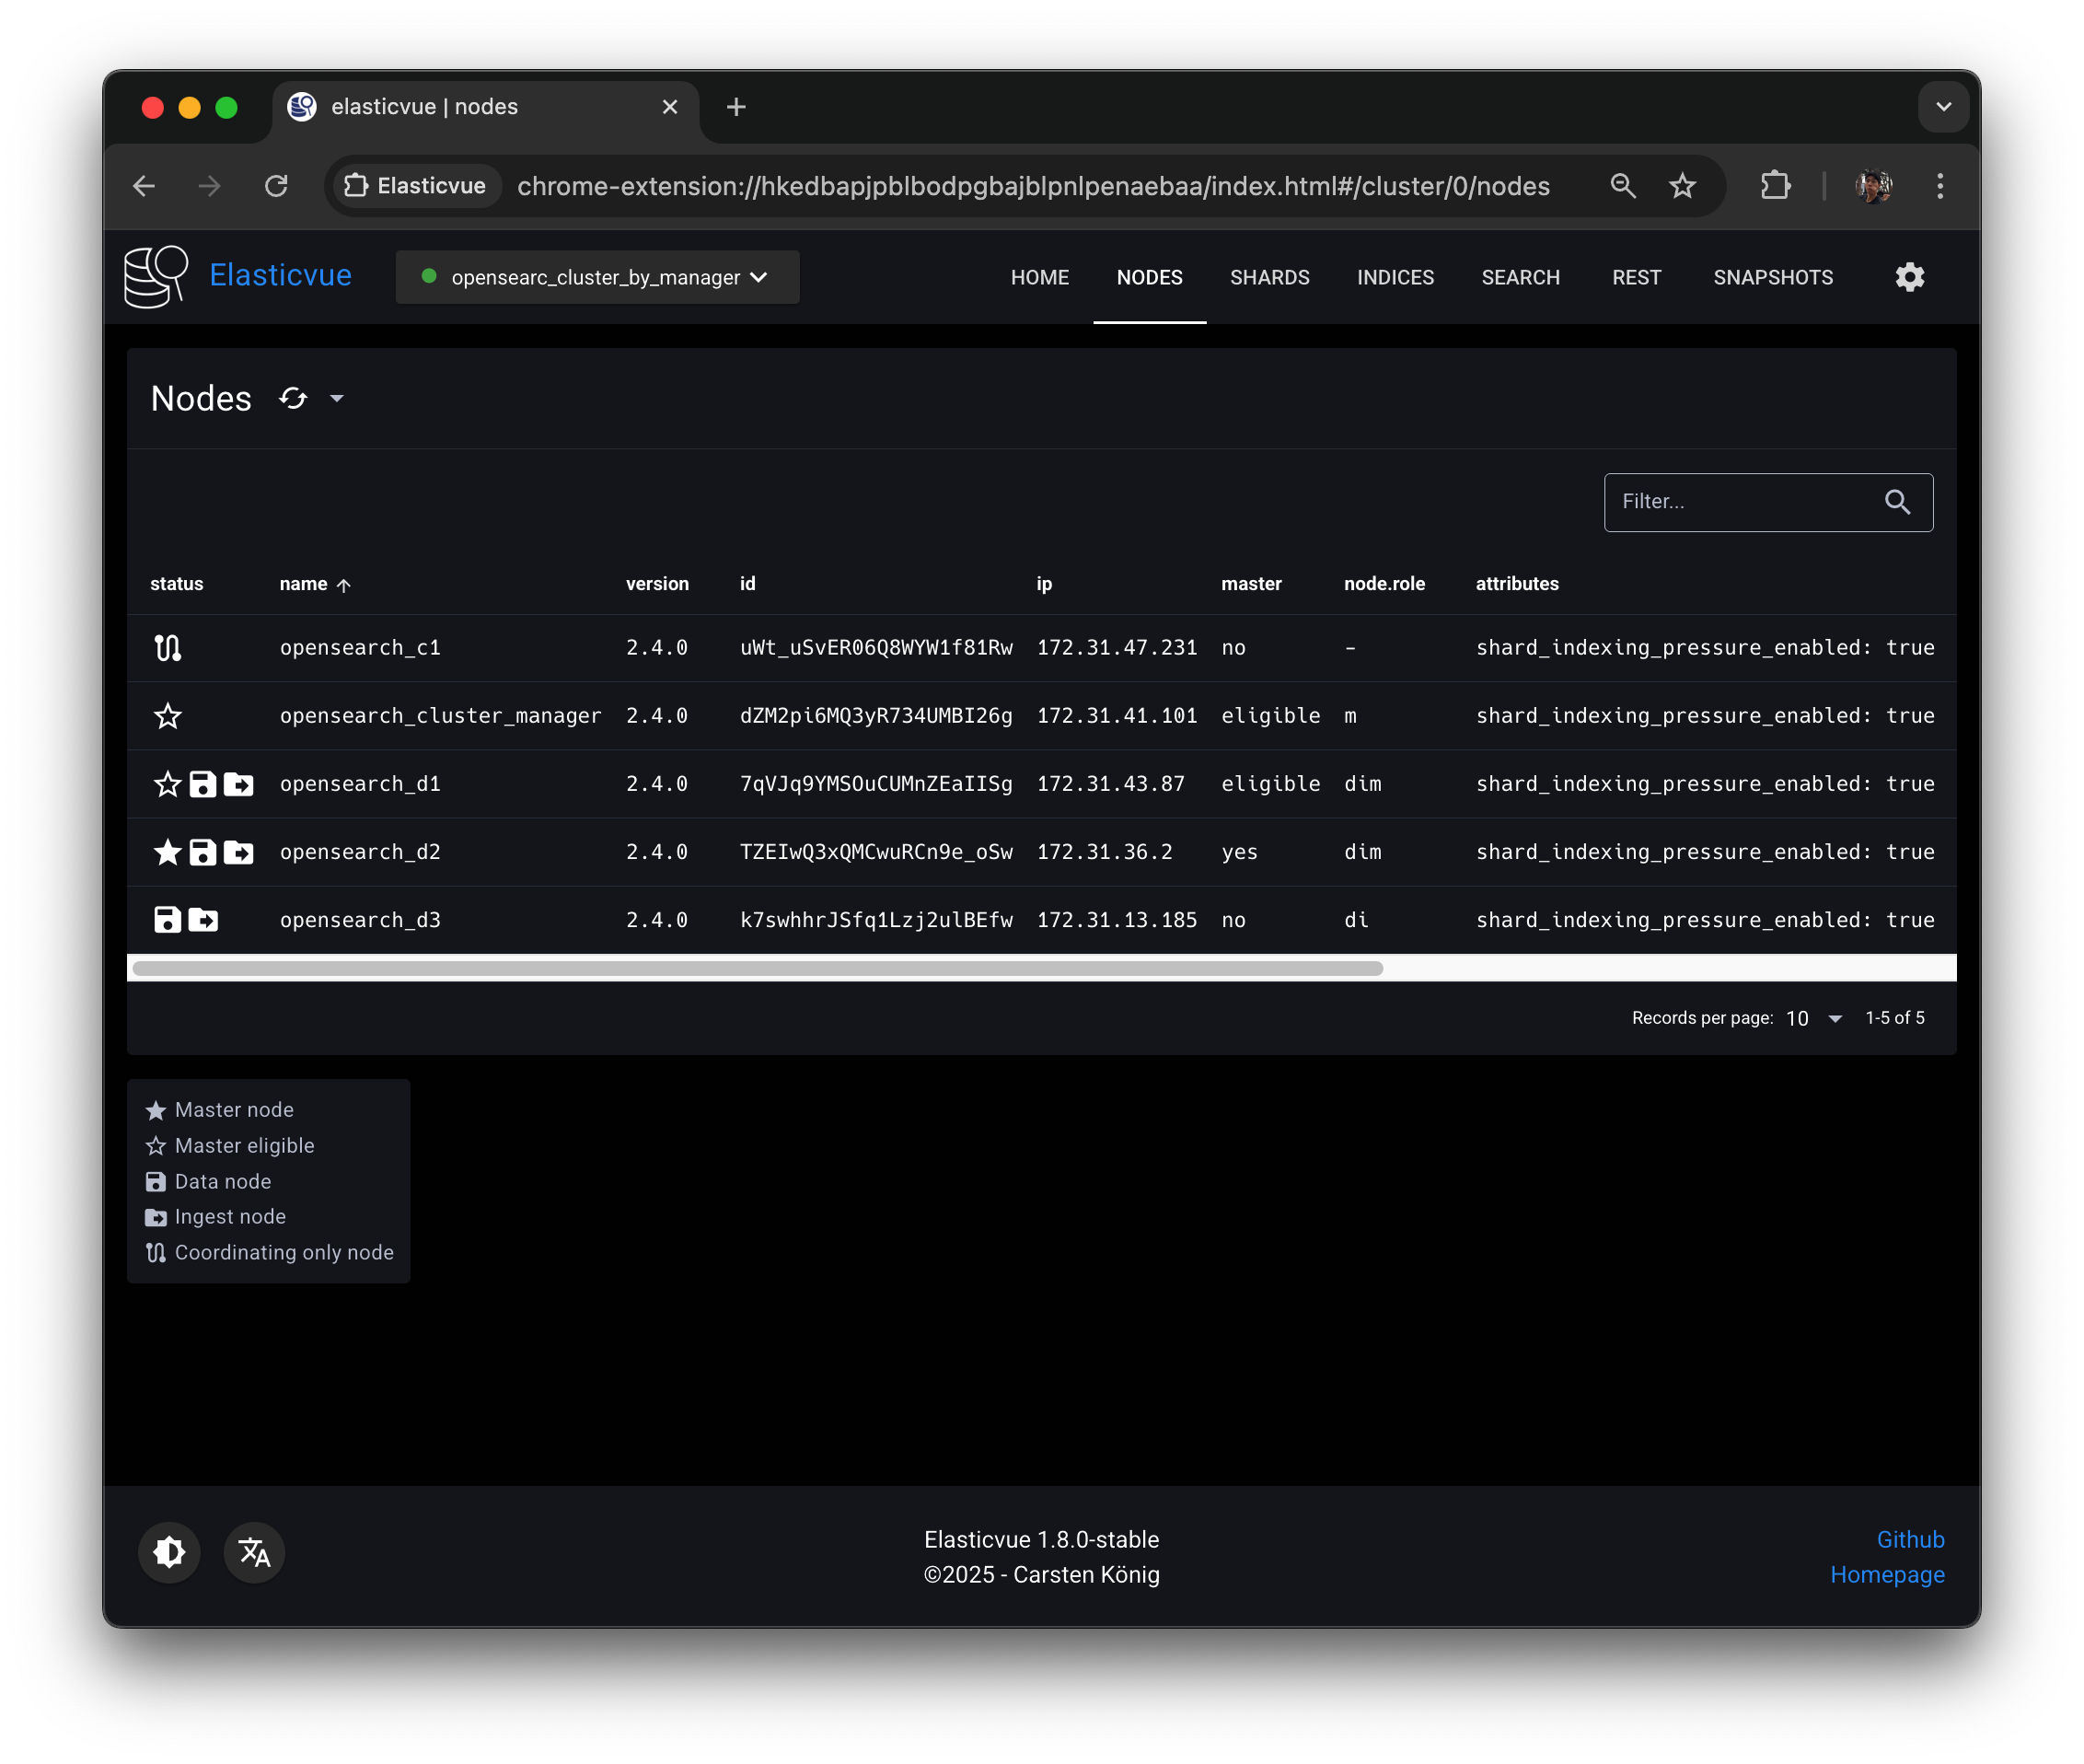Switch to the SHARDS tab
Image resolution: width=2084 pixels, height=1764 pixels.
(x=1269, y=277)
